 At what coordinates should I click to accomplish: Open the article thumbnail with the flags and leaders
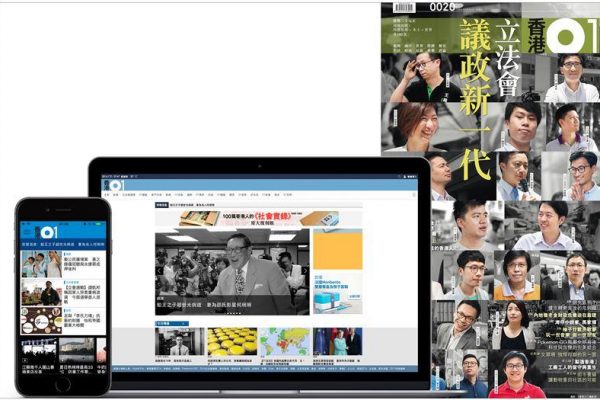point(337,341)
